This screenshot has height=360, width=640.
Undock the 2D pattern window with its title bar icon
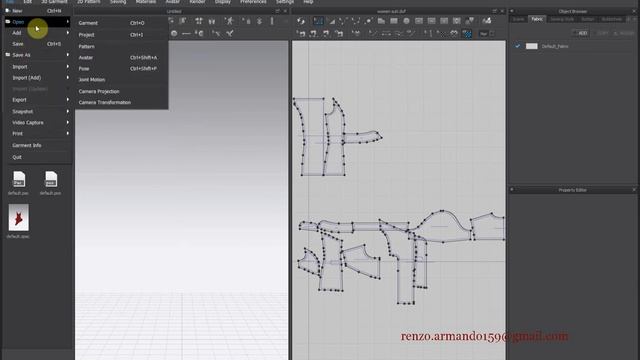[495, 11]
